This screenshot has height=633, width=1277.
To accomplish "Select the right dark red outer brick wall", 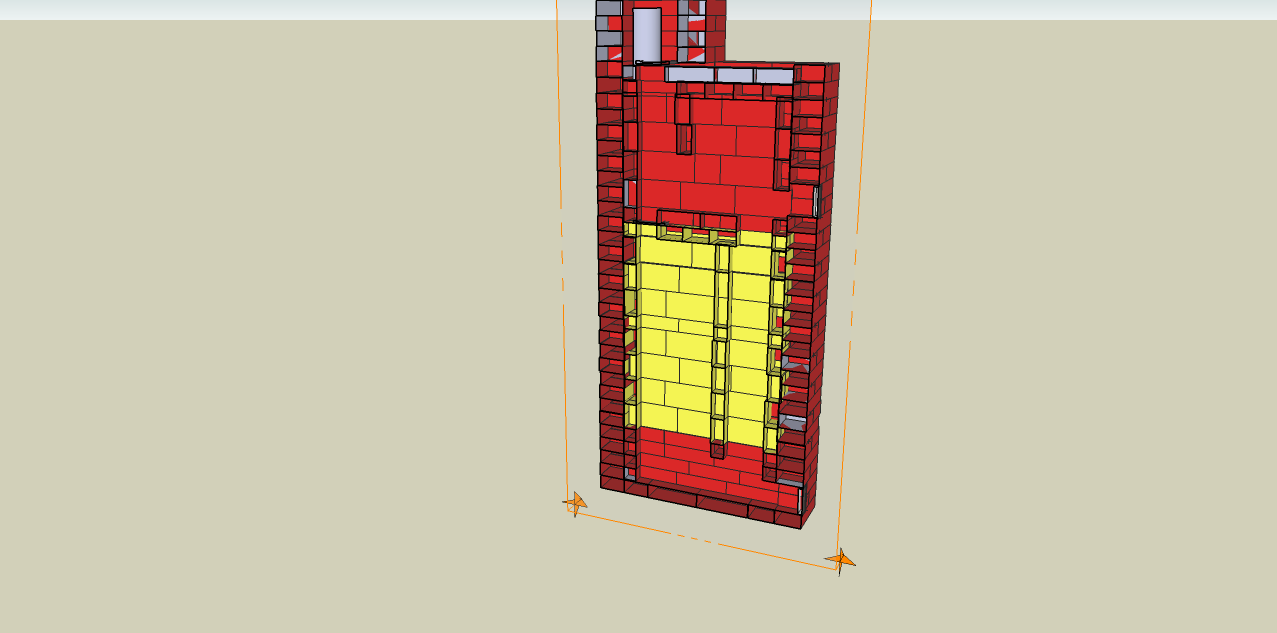I will [816, 300].
